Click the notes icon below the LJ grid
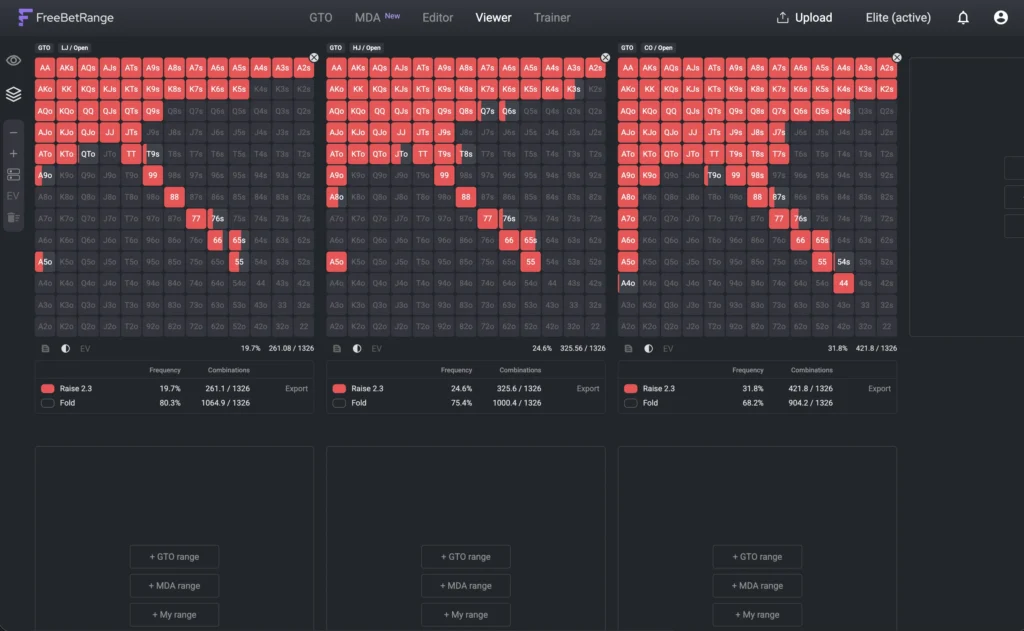1024x631 pixels. coord(45,348)
